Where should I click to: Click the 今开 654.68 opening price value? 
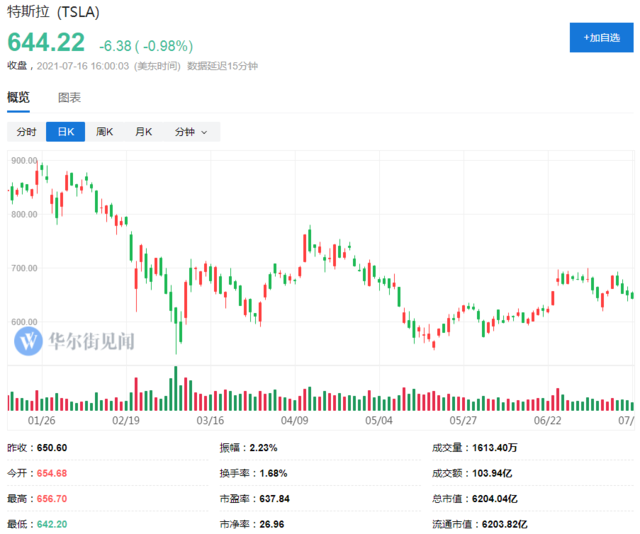(x=52, y=474)
